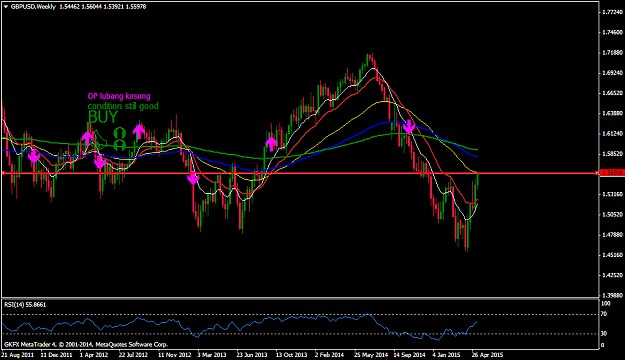Screen dimensions: 625x360
Task: Click the RSI scale value 30
Action: pyautogui.click(x=604, y=333)
